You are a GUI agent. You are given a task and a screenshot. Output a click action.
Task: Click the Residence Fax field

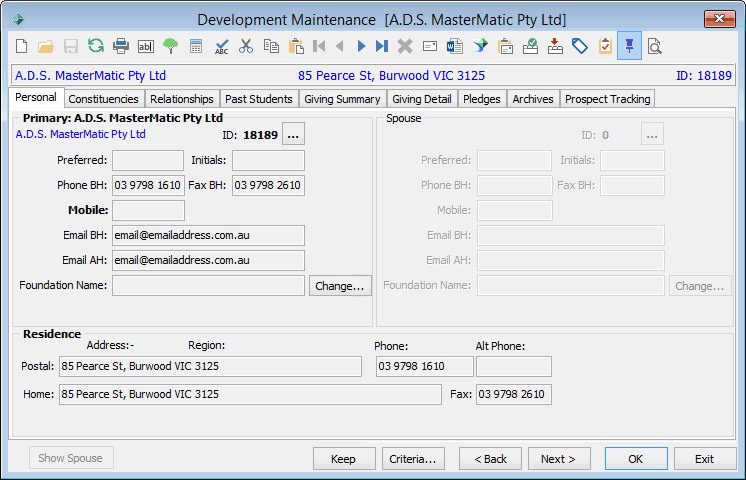click(x=514, y=394)
